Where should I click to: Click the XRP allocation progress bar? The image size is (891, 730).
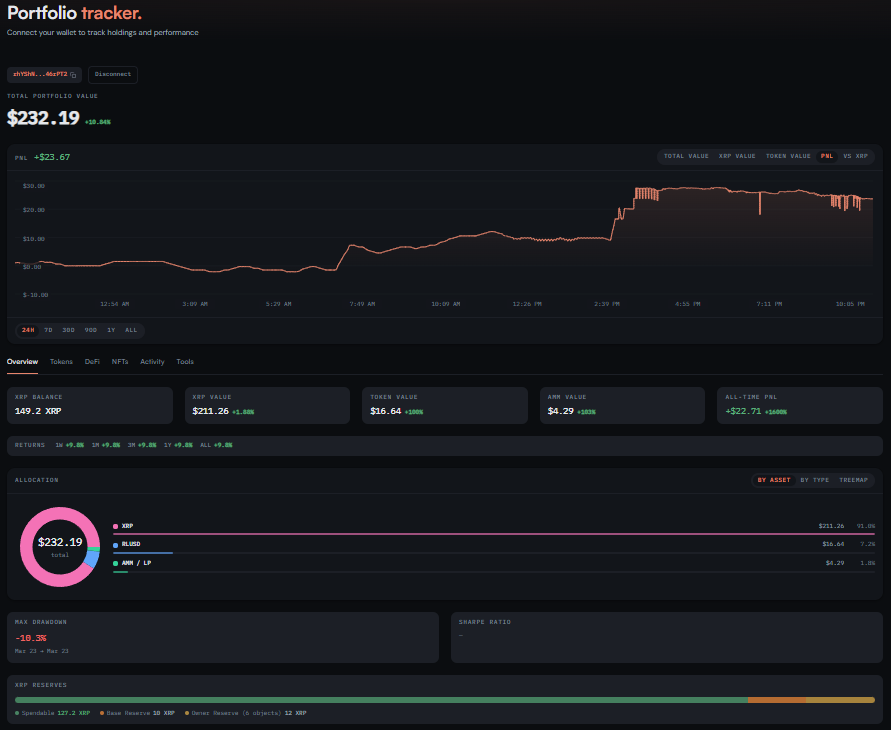494,534
